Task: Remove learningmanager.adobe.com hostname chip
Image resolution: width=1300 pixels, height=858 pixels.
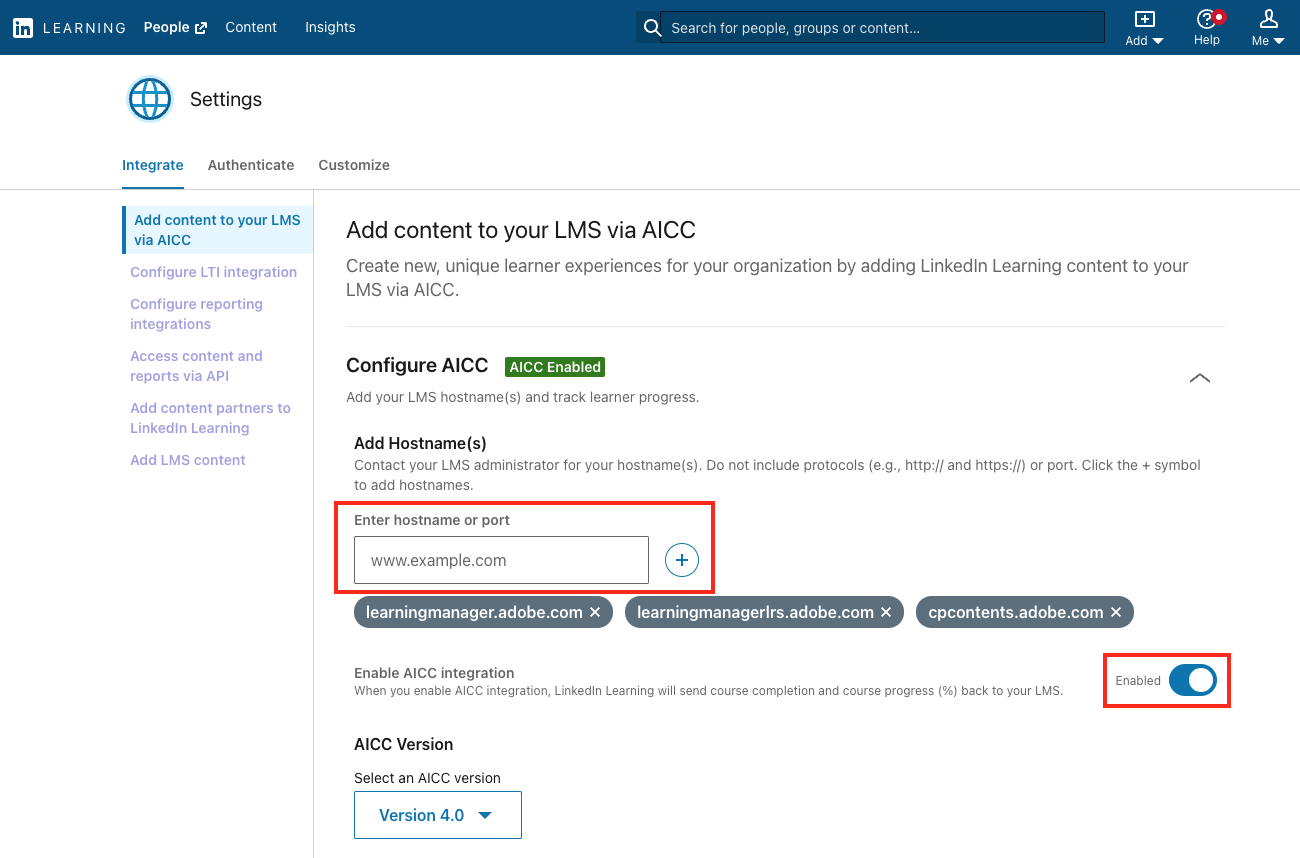Action: (595, 612)
